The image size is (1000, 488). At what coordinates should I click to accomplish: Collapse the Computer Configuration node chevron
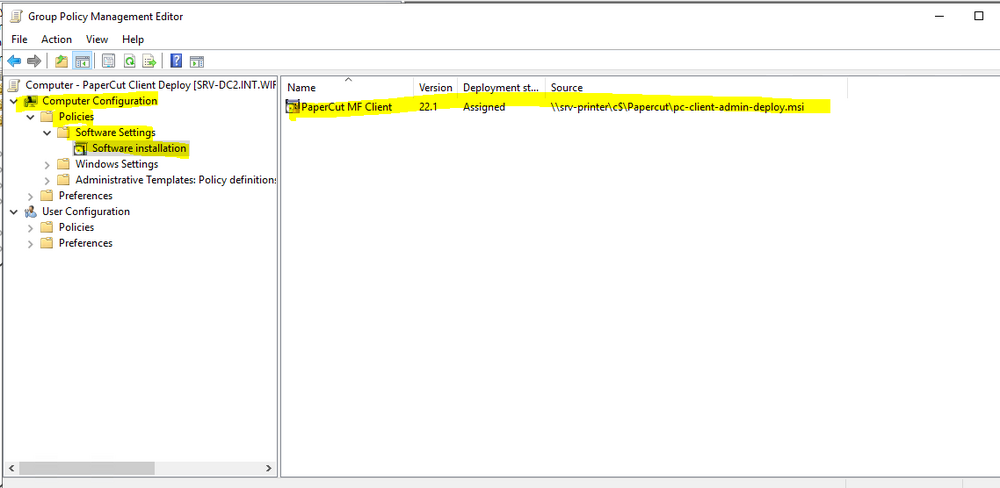pyautogui.click(x=14, y=101)
